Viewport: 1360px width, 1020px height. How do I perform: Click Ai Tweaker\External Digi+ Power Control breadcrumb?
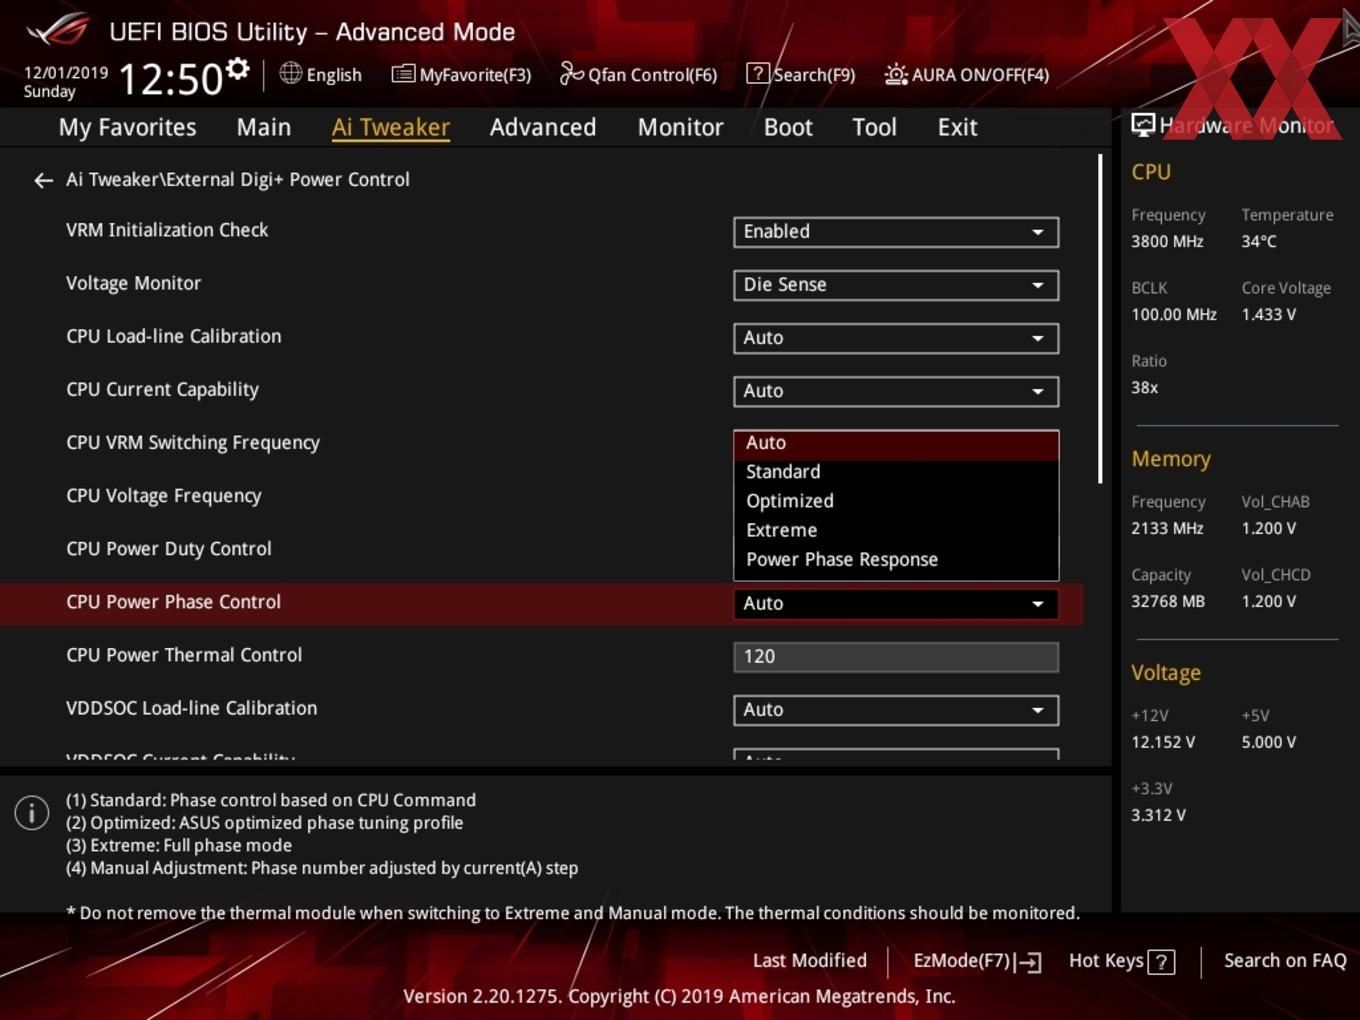click(238, 180)
